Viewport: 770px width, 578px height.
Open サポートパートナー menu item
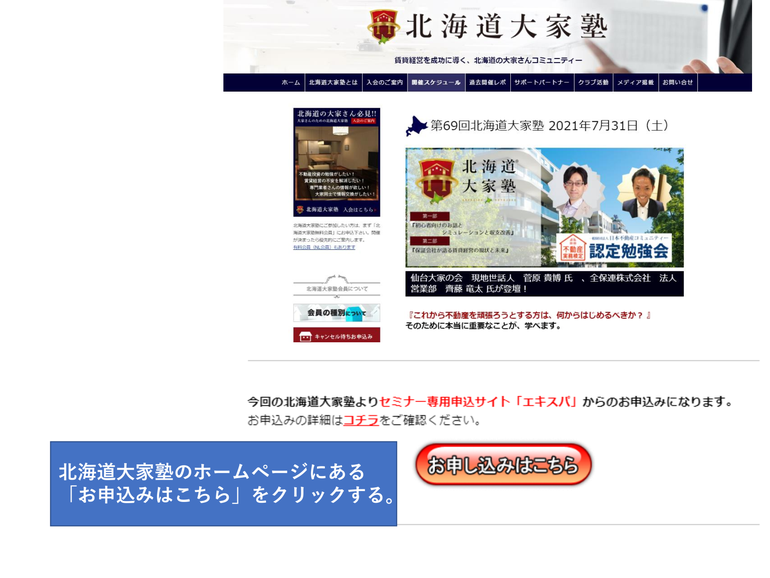(x=542, y=83)
